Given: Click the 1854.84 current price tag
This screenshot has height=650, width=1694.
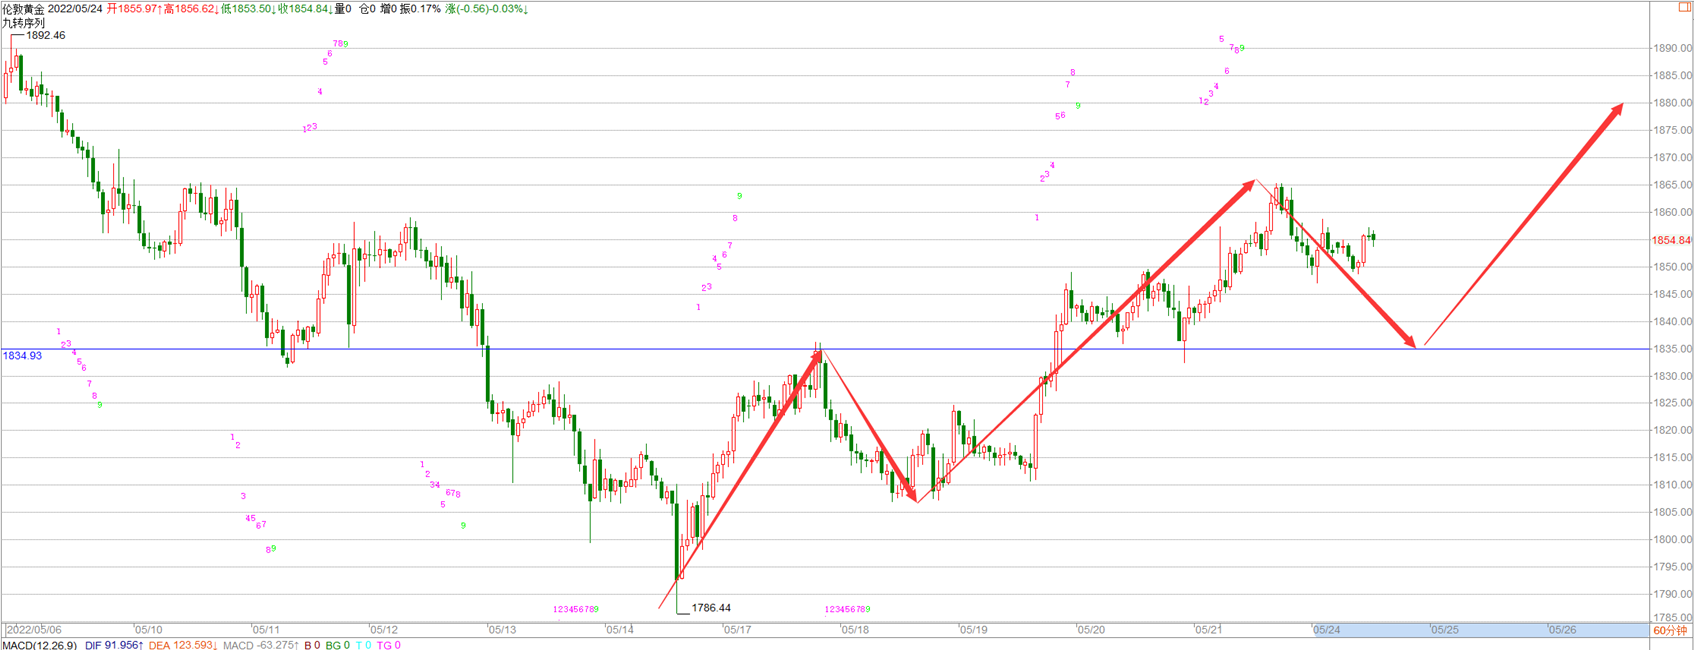Looking at the screenshot, I should (1670, 240).
